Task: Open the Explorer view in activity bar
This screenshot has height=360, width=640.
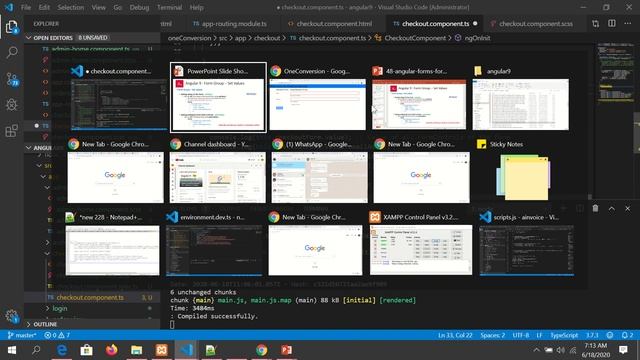Action: [11, 27]
